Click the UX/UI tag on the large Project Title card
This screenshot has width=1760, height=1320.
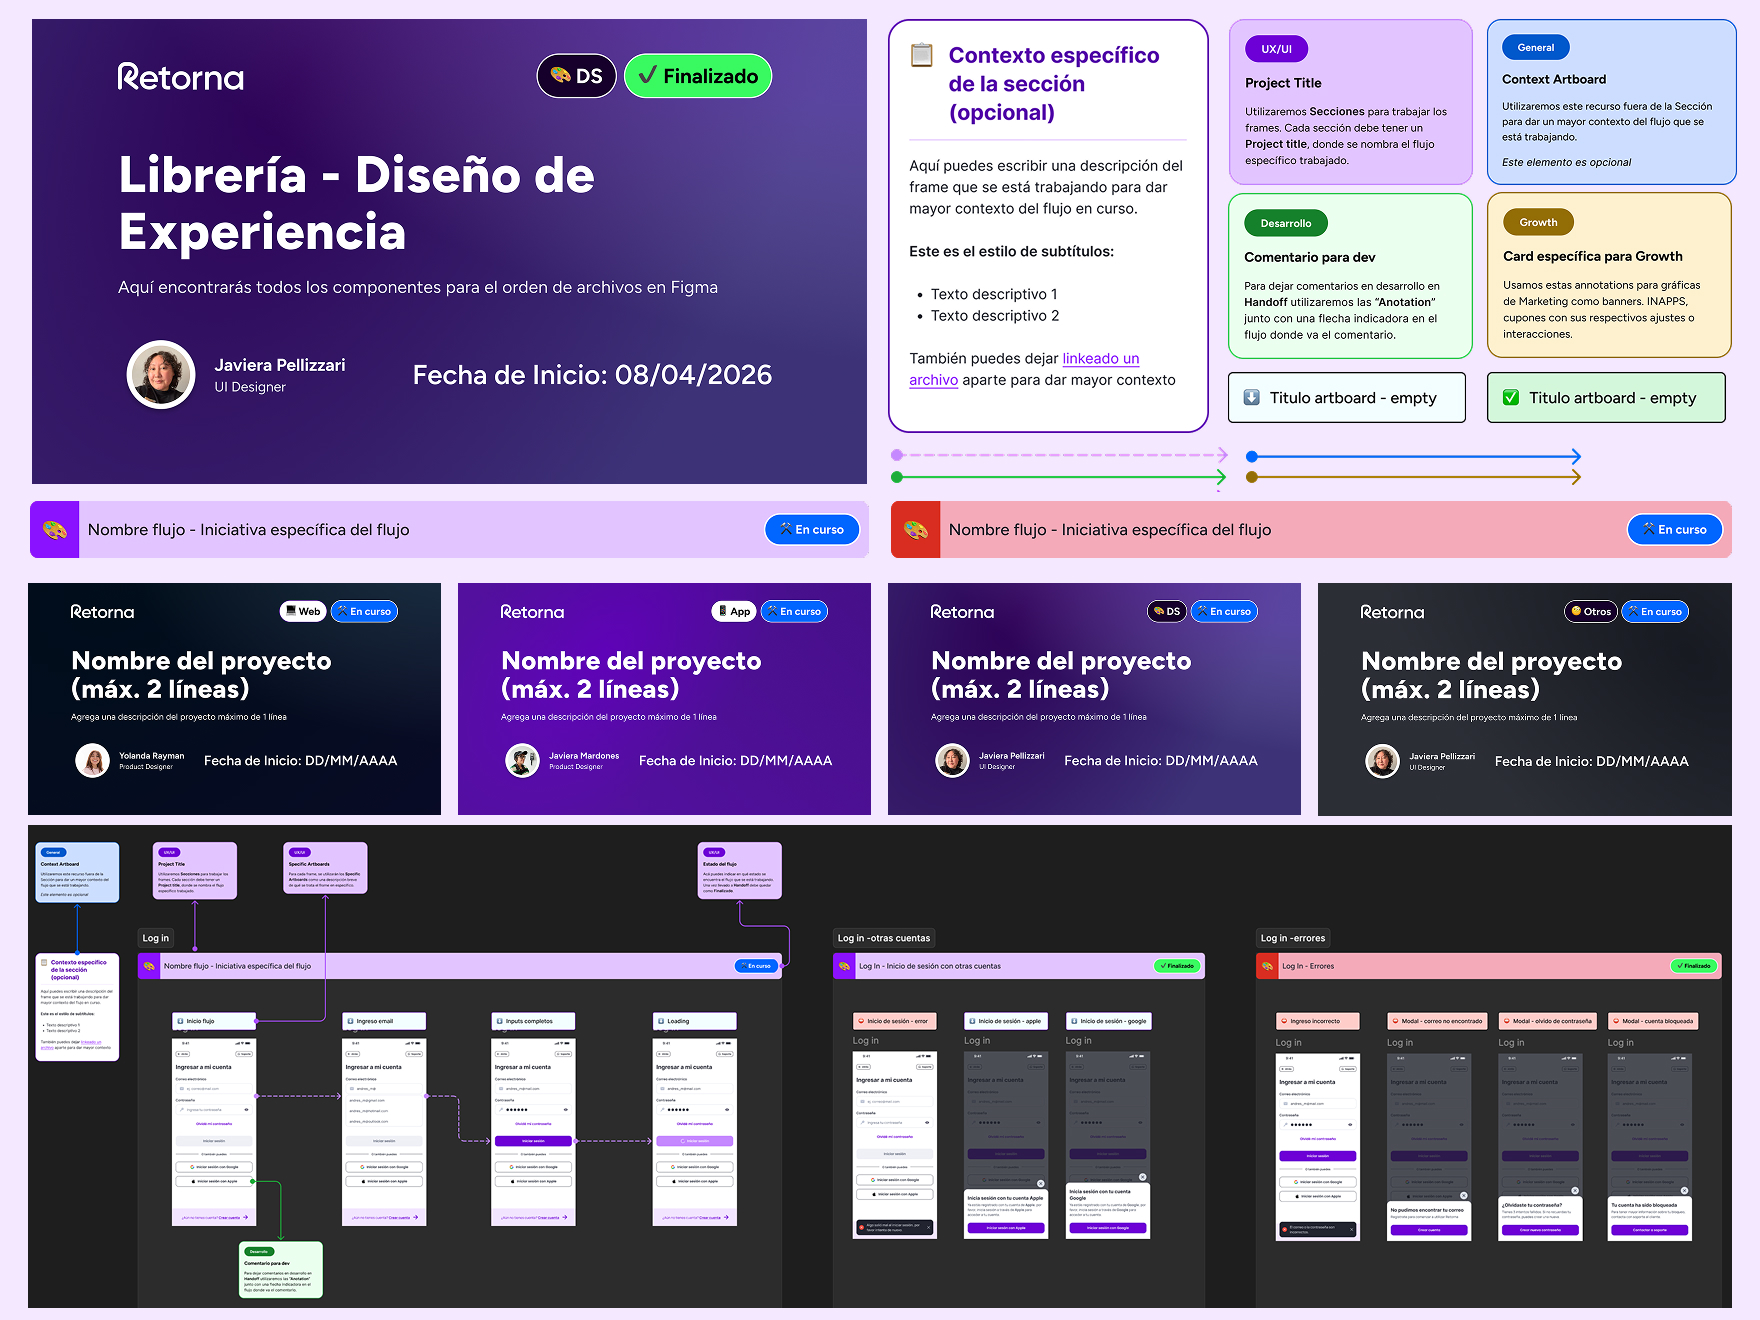click(x=1276, y=48)
